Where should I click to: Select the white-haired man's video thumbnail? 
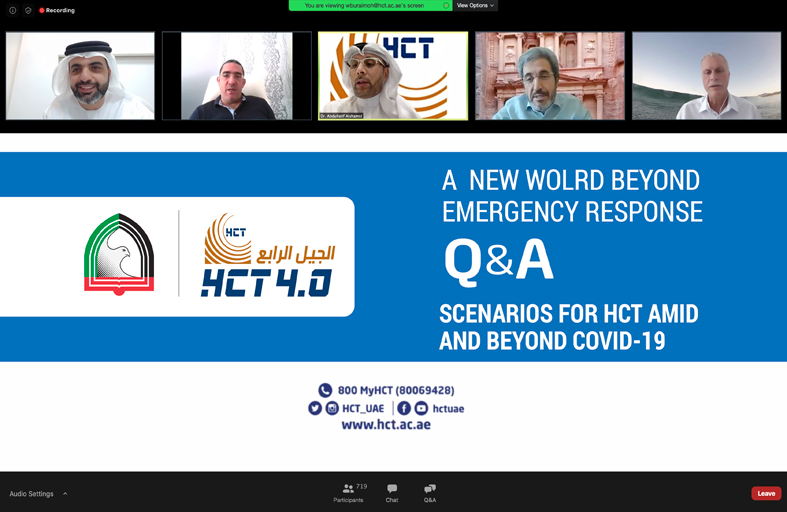click(706, 76)
